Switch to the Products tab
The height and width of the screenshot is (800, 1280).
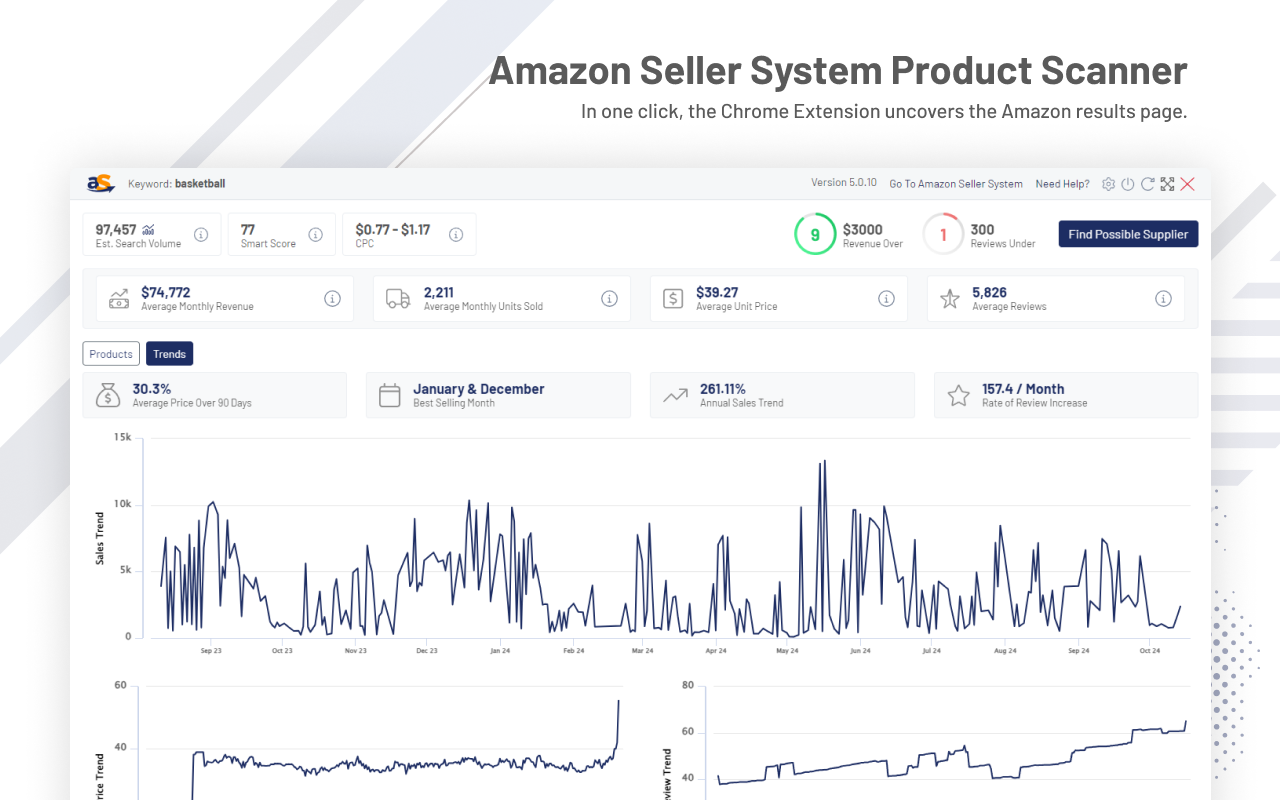tap(110, 353)
